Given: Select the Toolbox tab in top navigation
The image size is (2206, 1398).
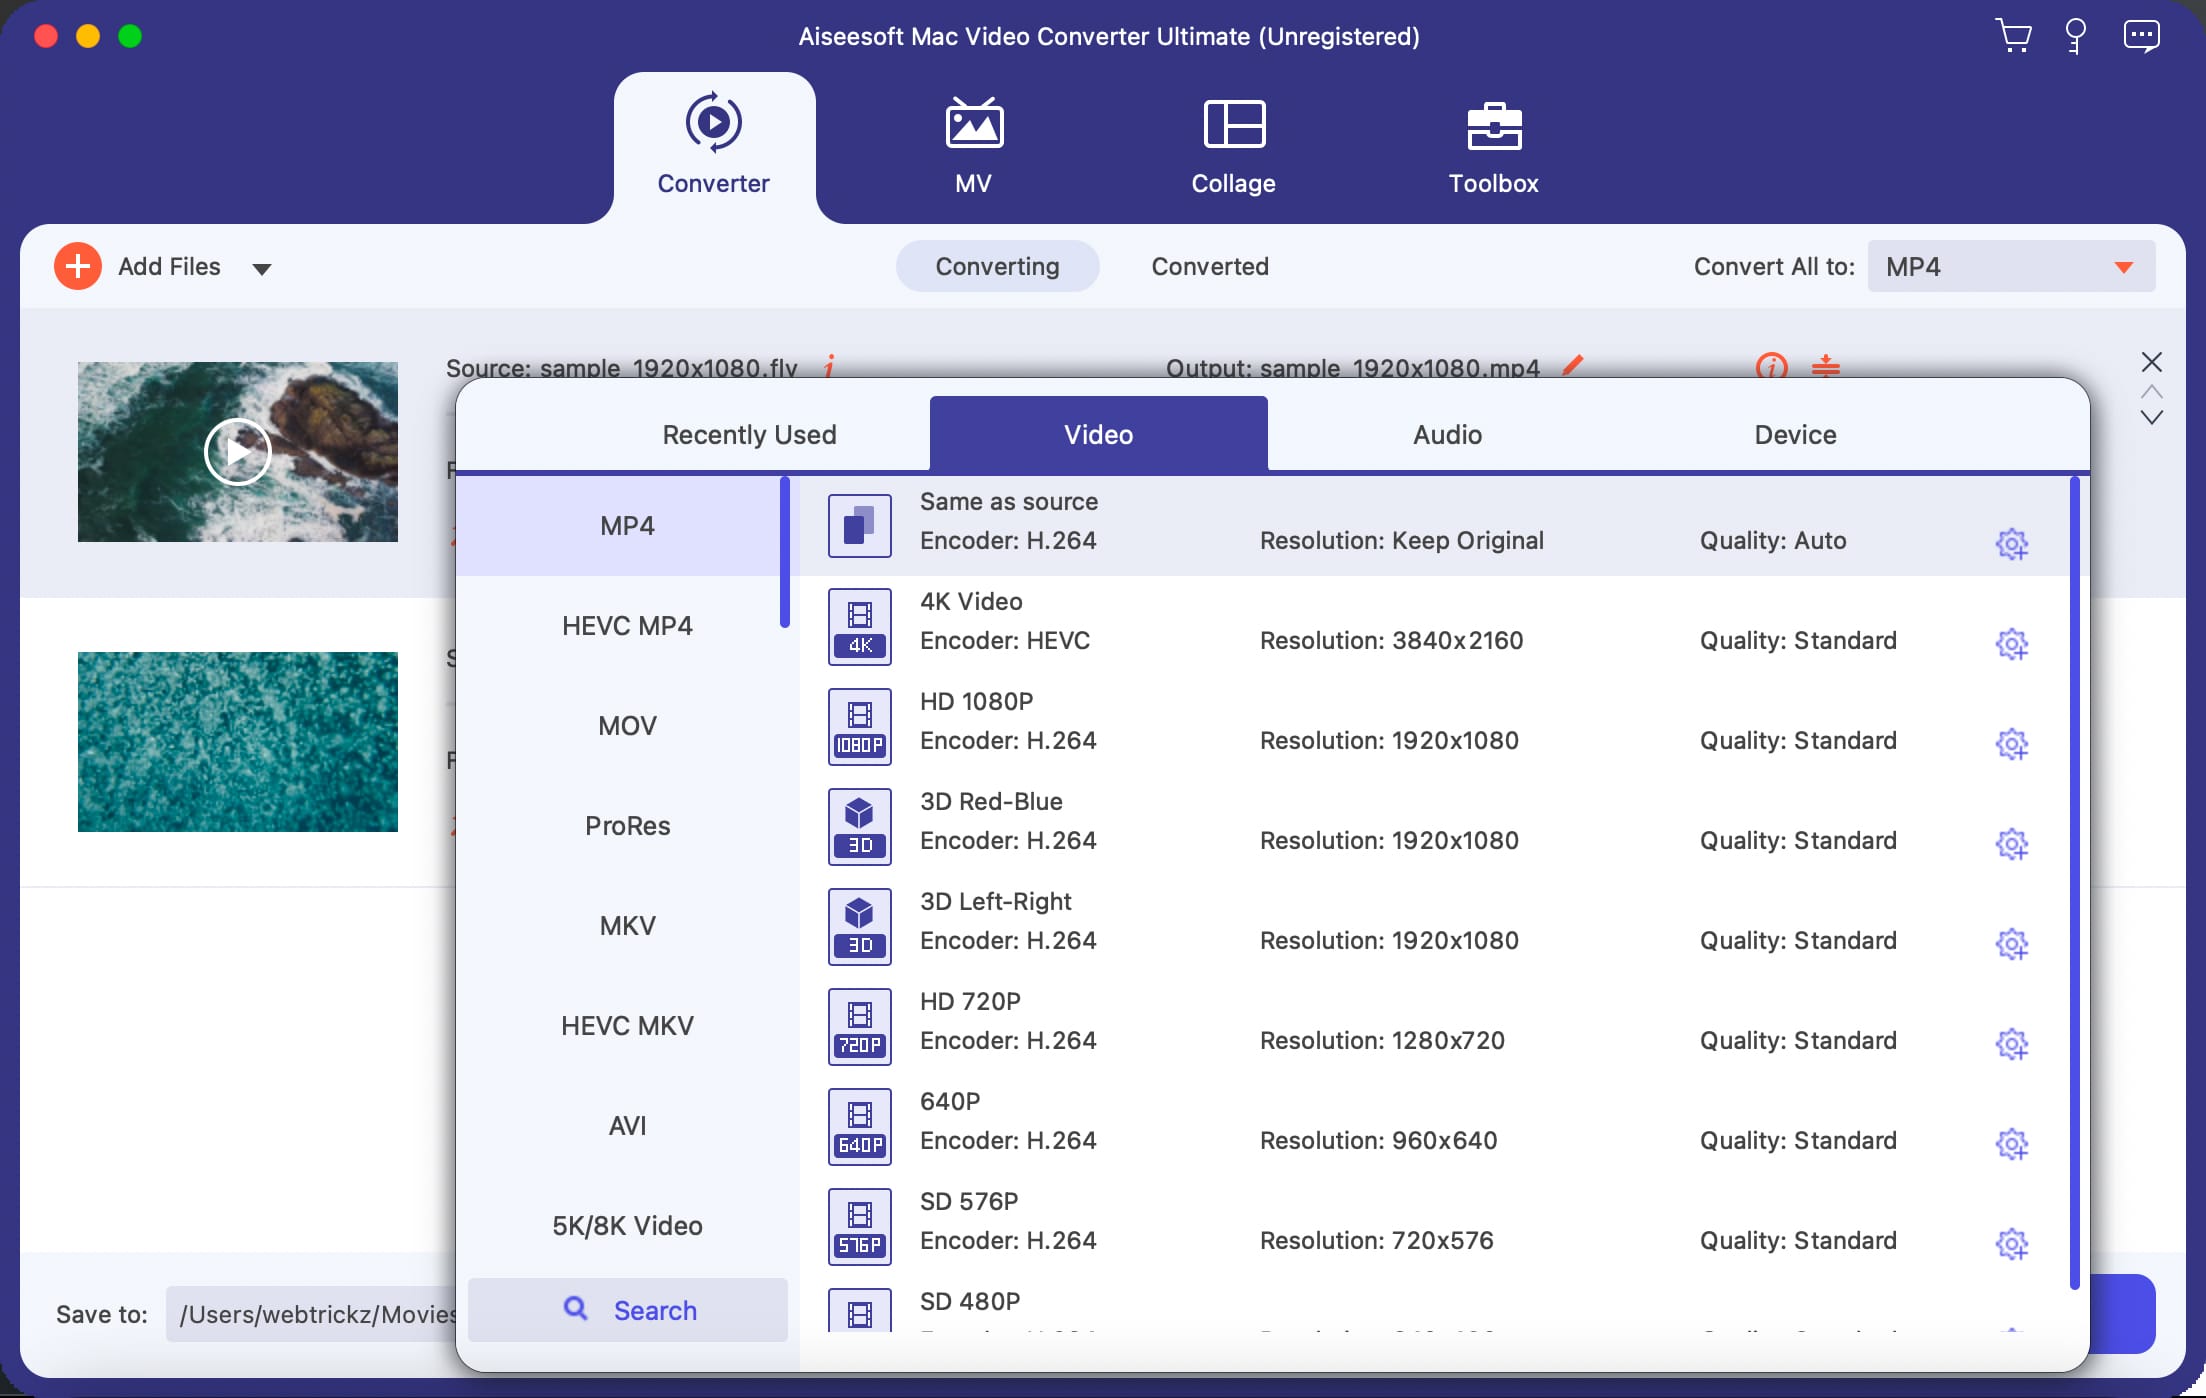Looking at the screenshot, I should point(1492,143).
